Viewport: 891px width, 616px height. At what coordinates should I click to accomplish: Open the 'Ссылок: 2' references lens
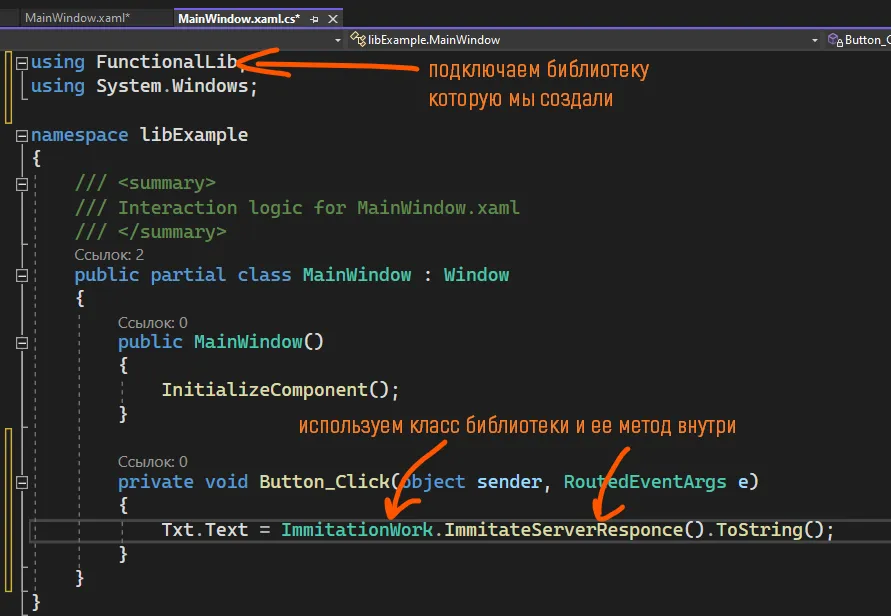click(109, 255)
